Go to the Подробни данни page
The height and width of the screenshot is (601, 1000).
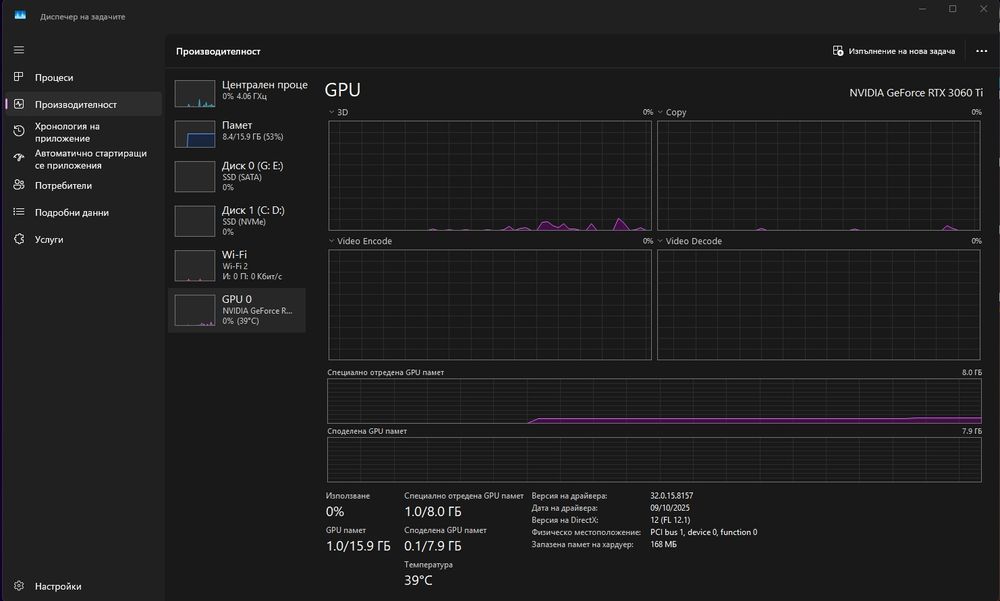point(84,212)
